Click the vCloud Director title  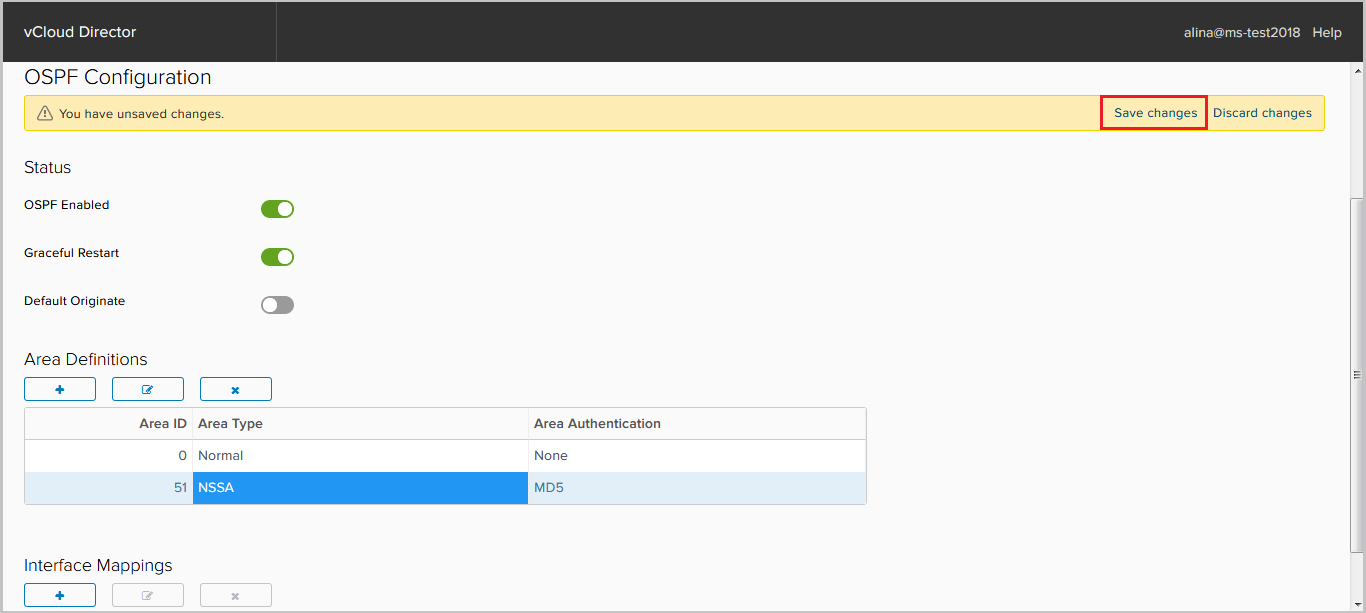tap(80, 32)
